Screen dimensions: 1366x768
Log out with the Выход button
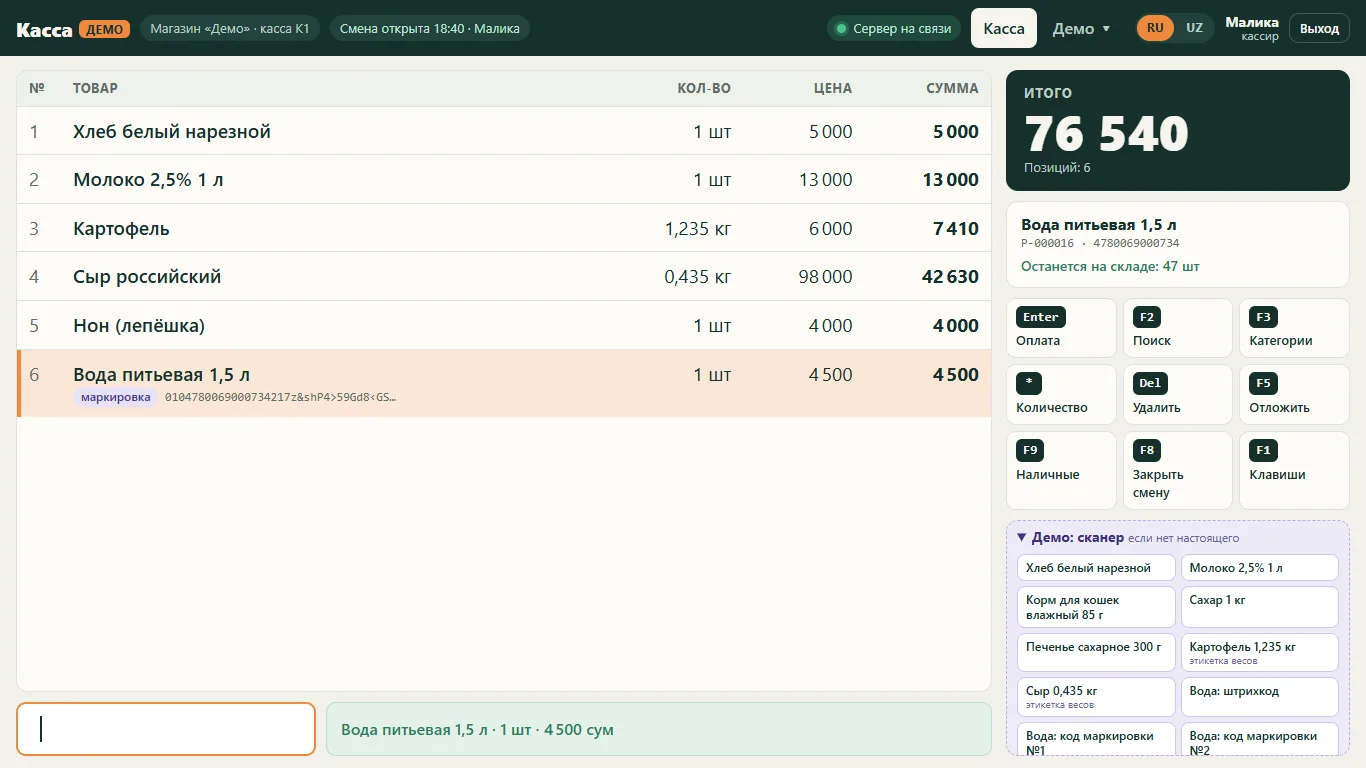[1319, 28]
